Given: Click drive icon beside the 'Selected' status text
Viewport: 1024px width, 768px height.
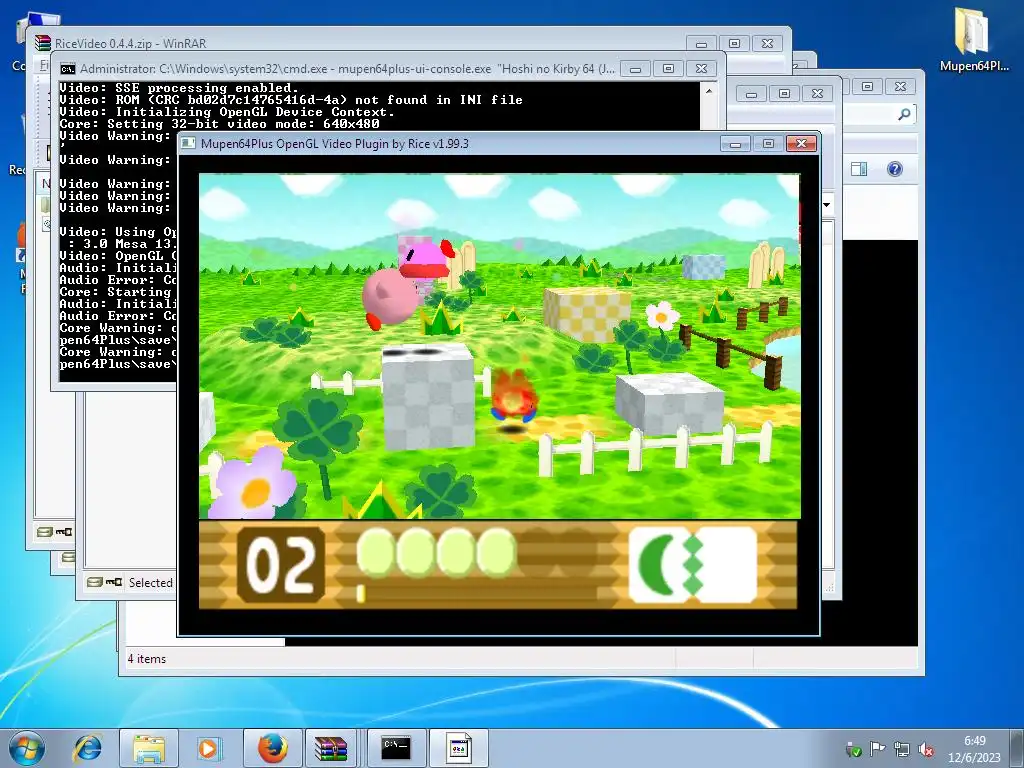Looking at the screenshot, I should [x=95, y=582].
